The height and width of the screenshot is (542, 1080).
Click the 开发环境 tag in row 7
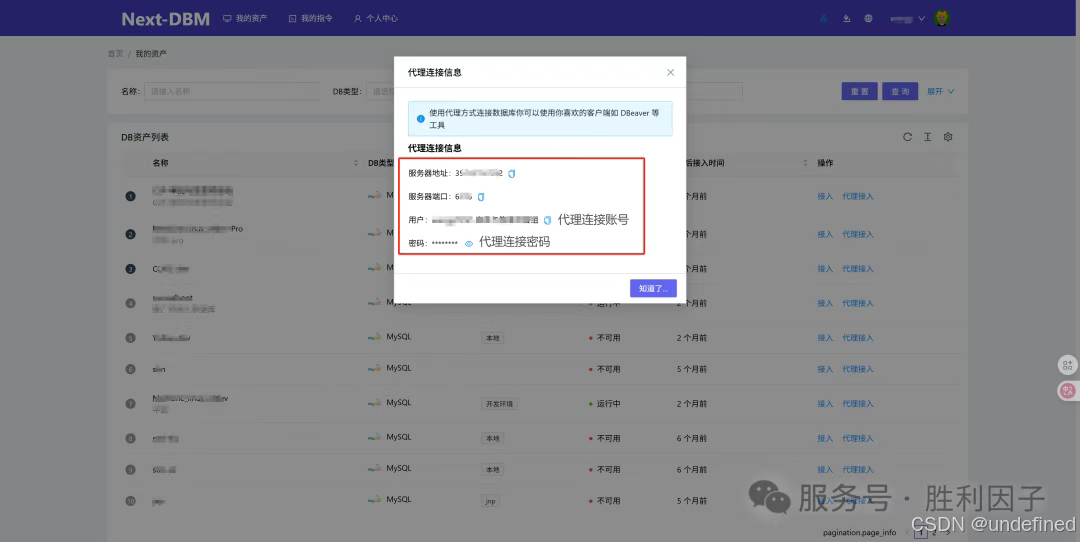point(499,404)
